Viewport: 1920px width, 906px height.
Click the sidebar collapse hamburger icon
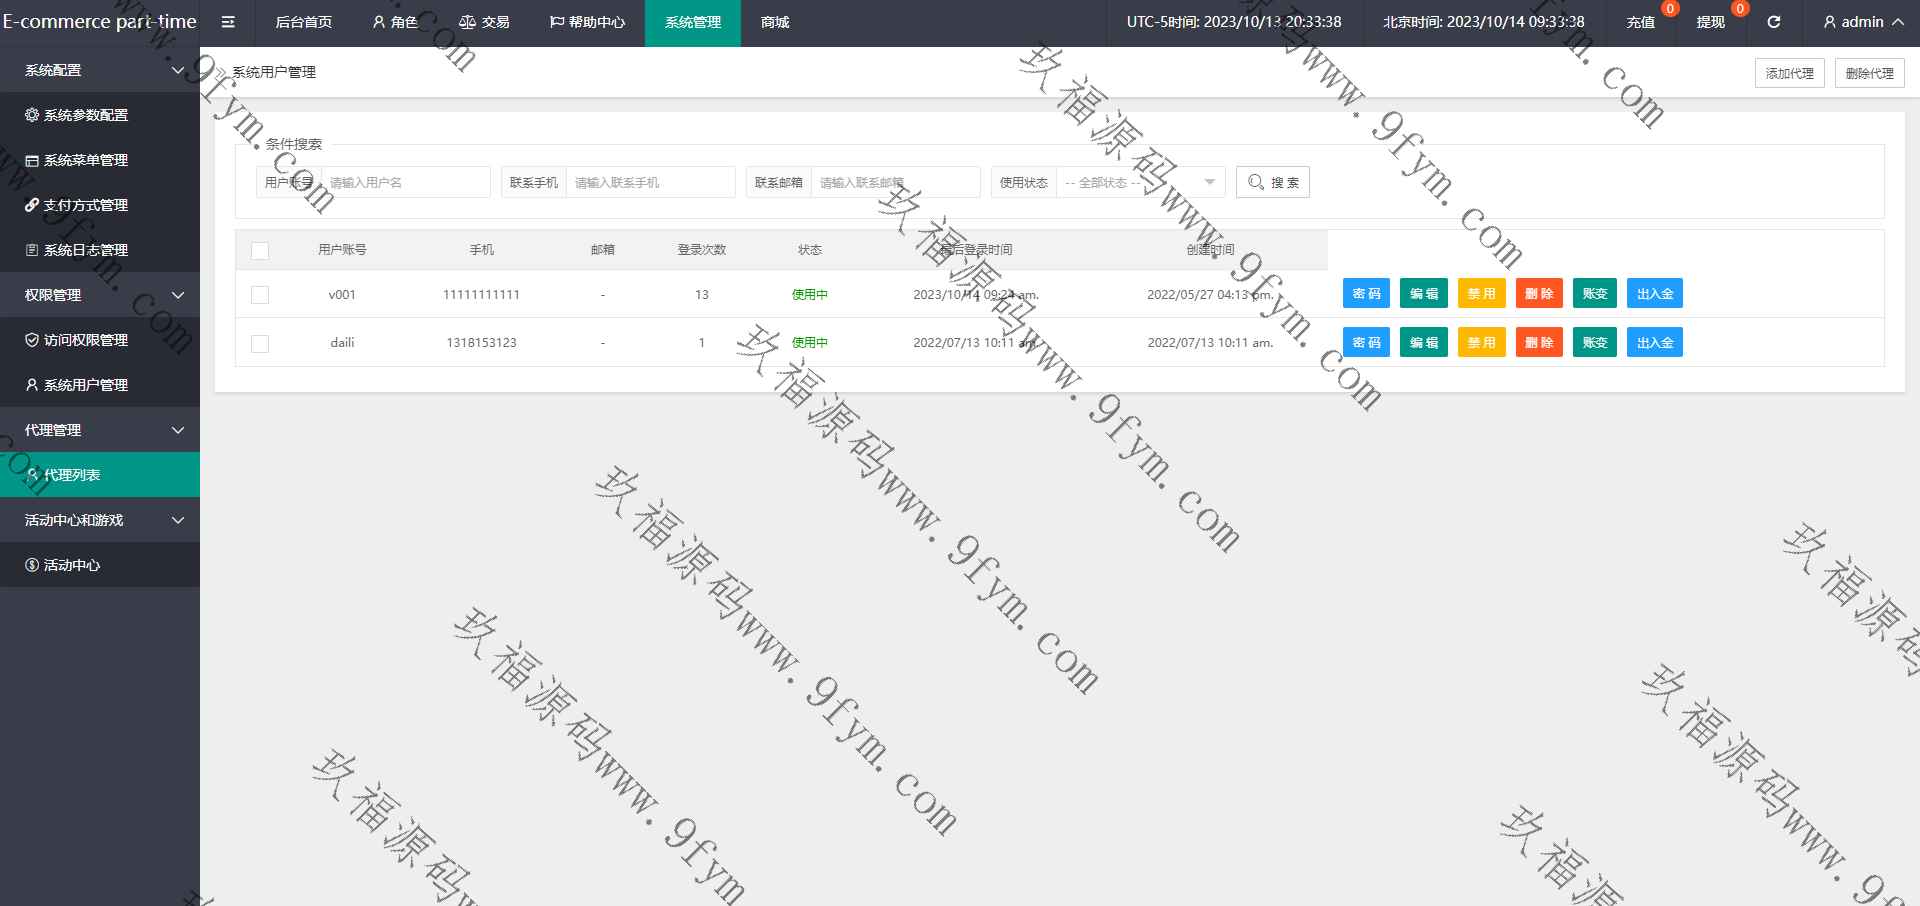pyautogui.click(x=228, y=22)
